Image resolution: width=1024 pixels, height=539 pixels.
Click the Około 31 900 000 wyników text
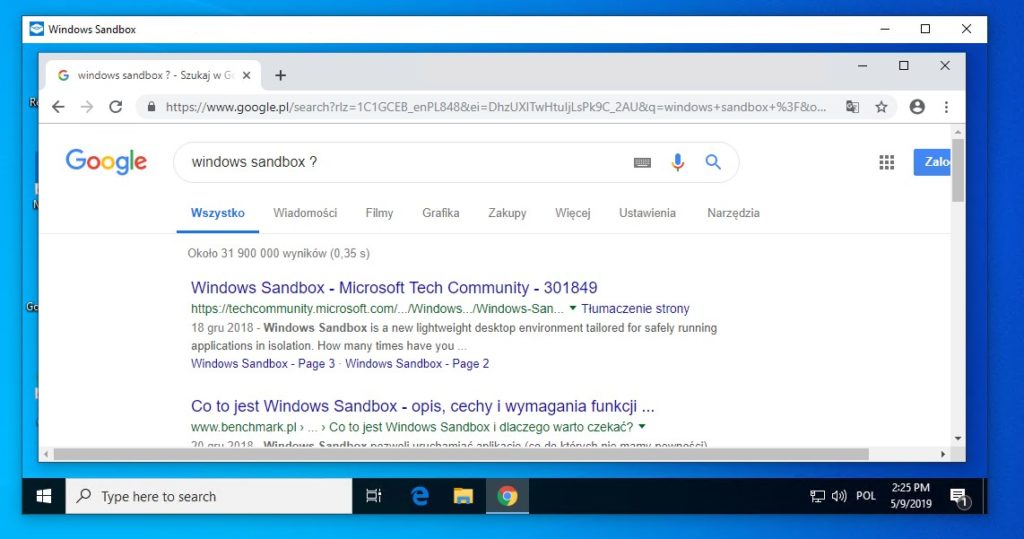(x=278, y=253)
